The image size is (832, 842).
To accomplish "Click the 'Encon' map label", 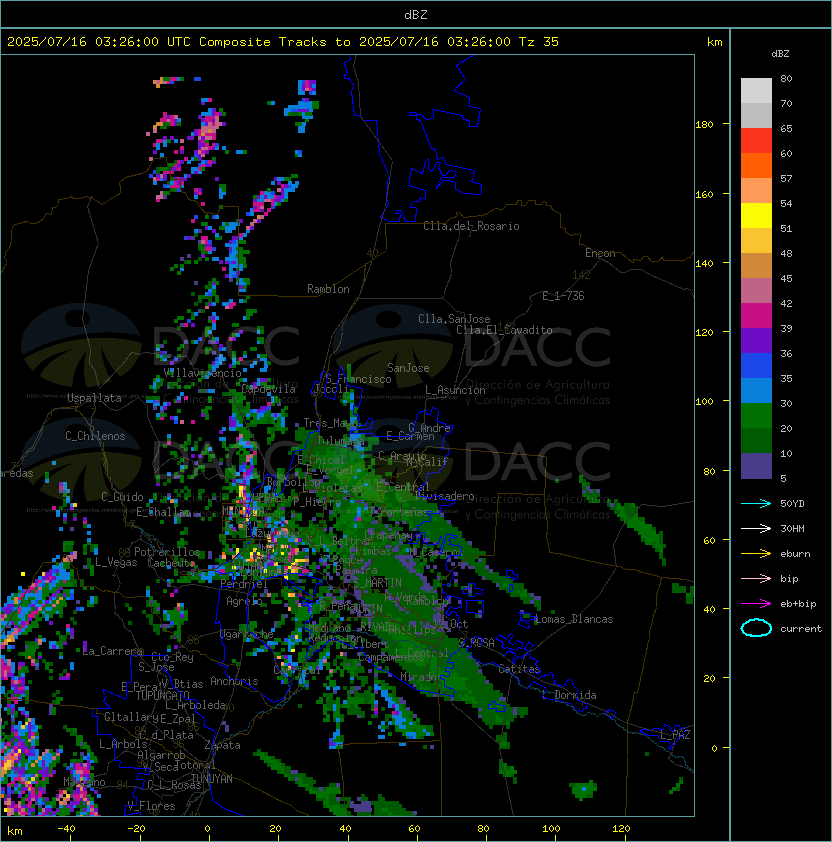I will (600, 253).
